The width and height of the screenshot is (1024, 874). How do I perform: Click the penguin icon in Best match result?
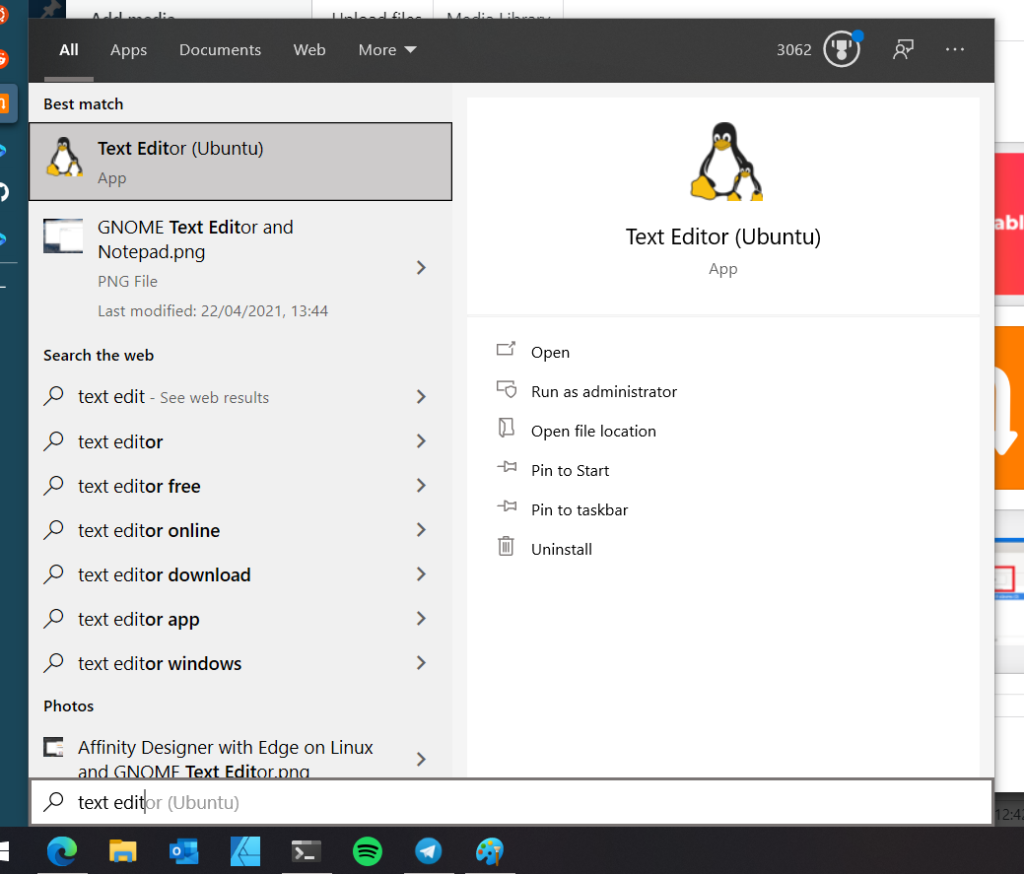point(64,157)
